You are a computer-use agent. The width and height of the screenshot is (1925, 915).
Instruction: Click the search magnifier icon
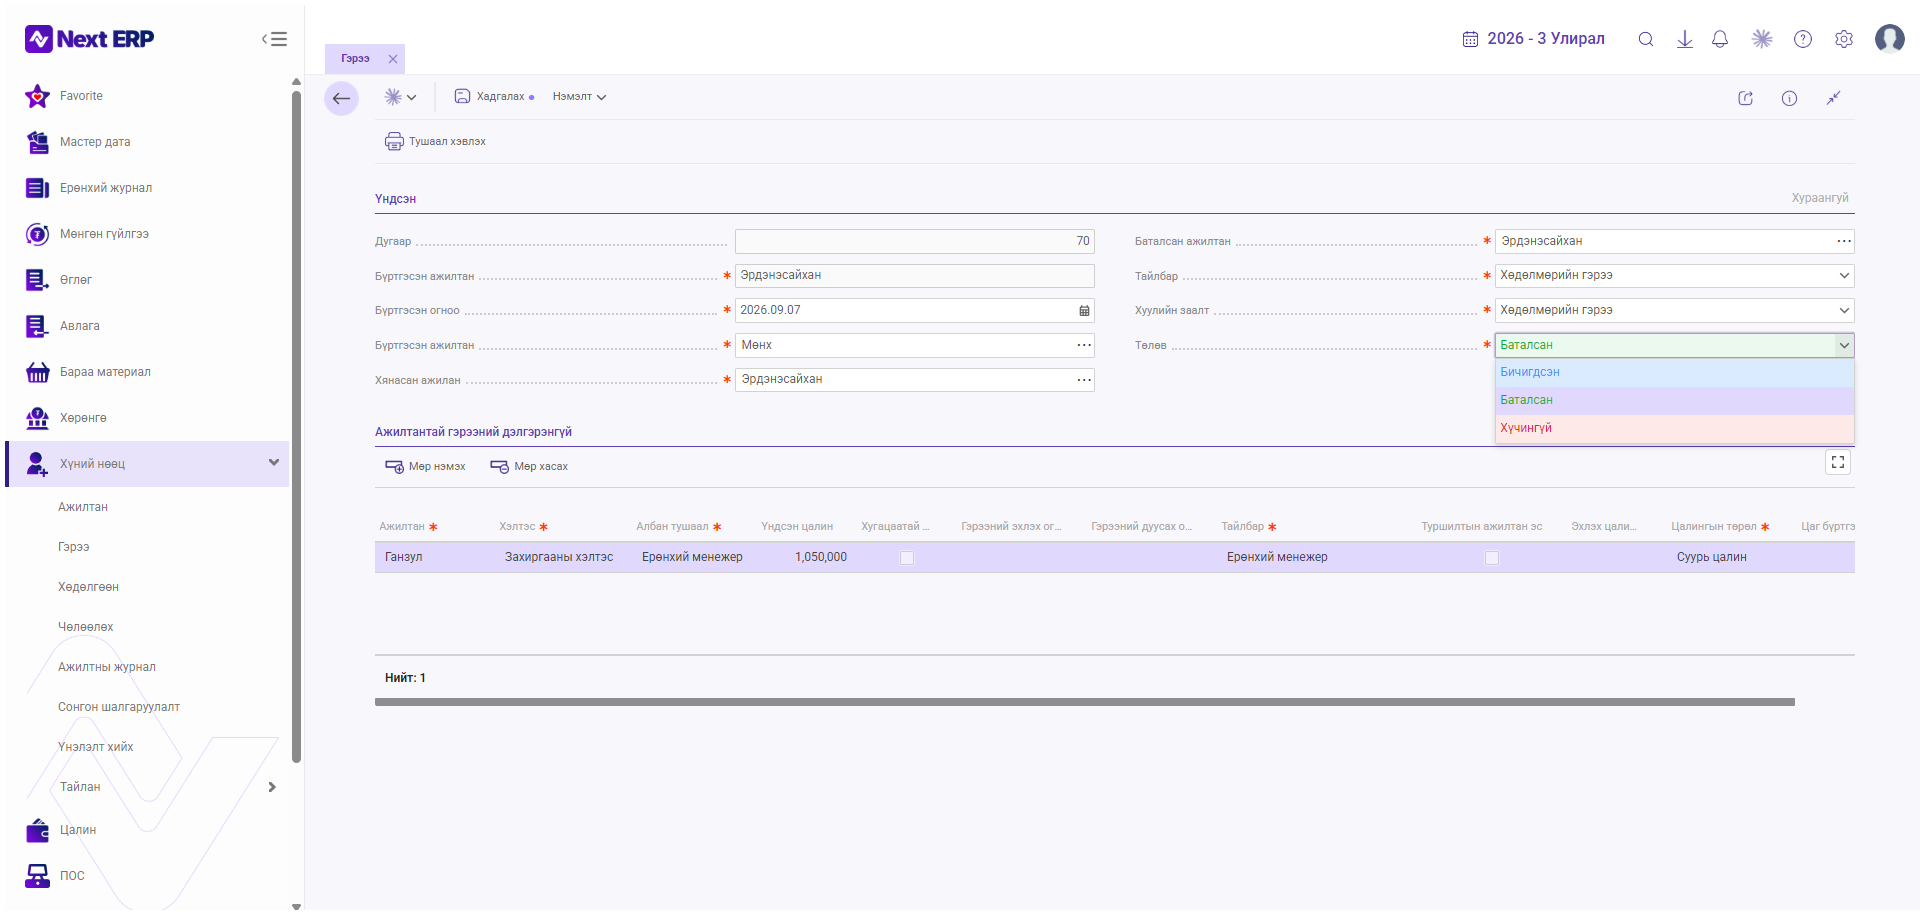(x=1645, y=39)
